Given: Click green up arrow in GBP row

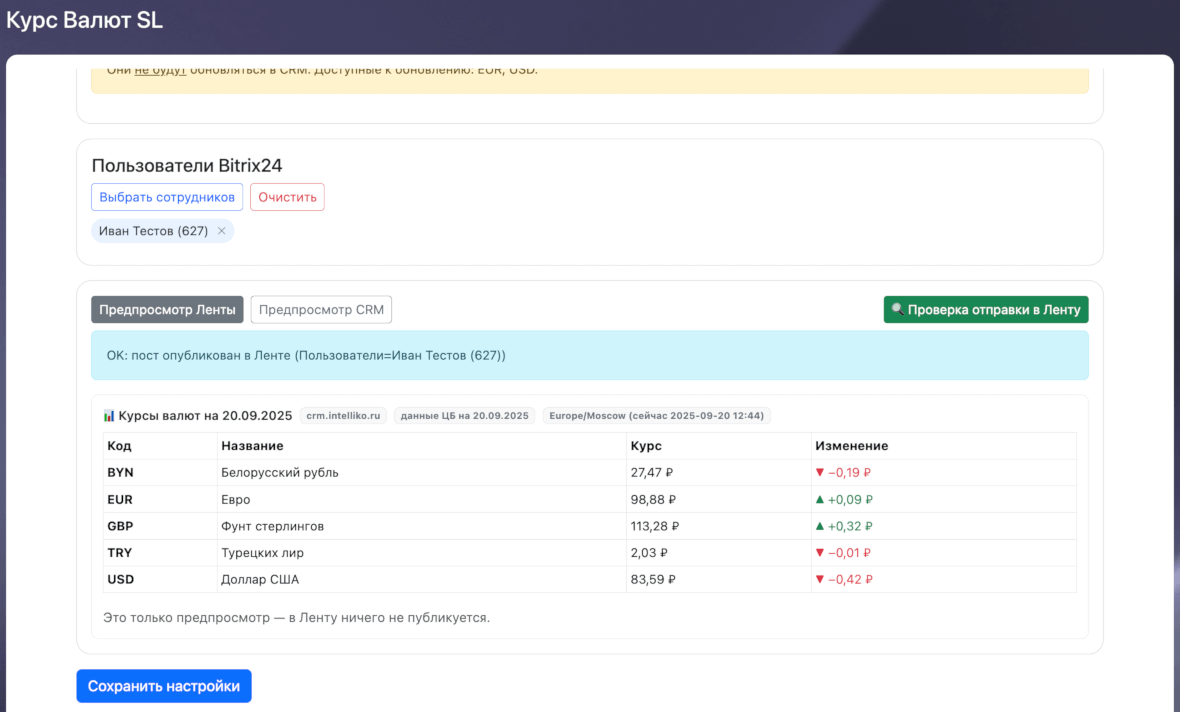Looking at the screenshot, I should pos(820,526).
